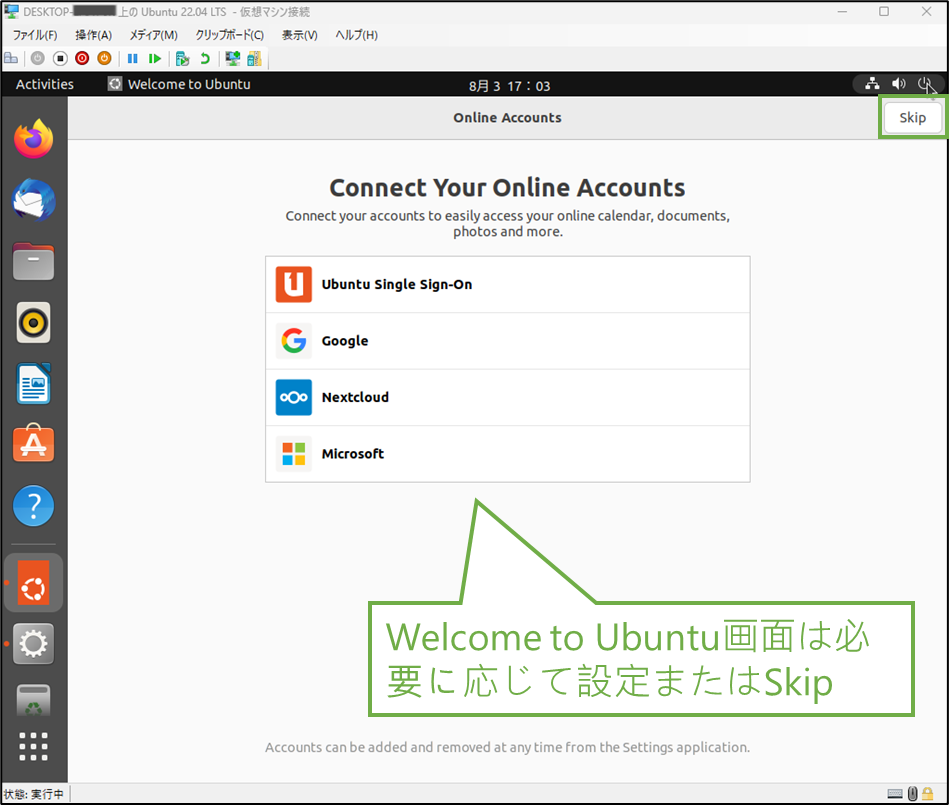Select the Google account option

tap(507, 340)
